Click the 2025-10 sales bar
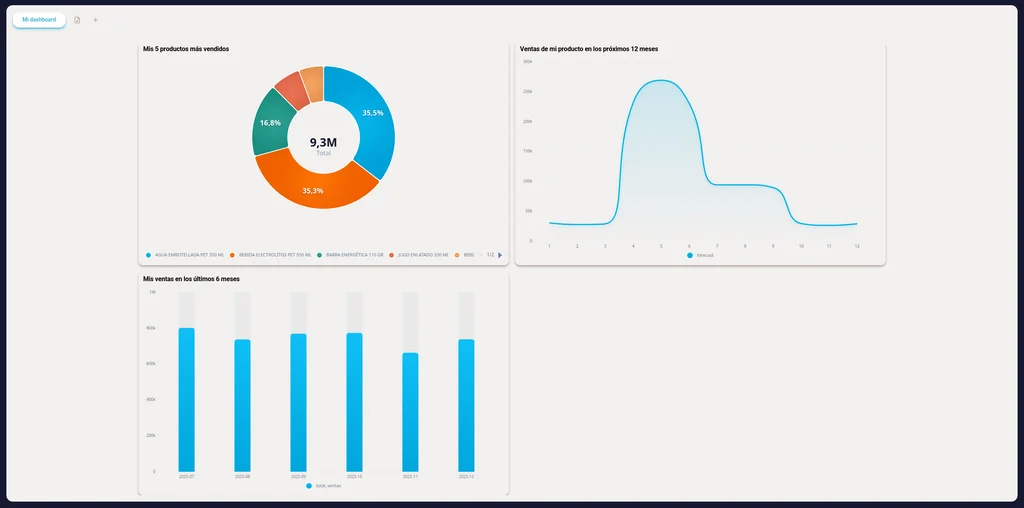The width and height of the screenshot is (1024, 508). click(355, 402)
